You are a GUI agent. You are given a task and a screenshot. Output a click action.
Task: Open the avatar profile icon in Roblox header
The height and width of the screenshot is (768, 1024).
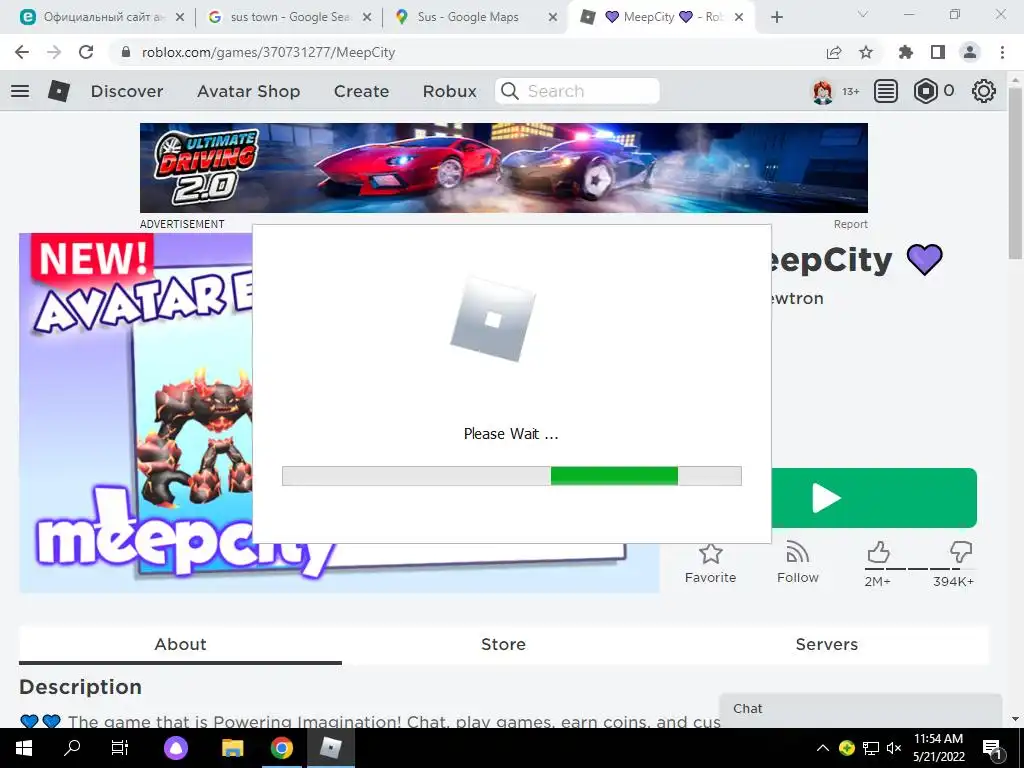[822, 91]
